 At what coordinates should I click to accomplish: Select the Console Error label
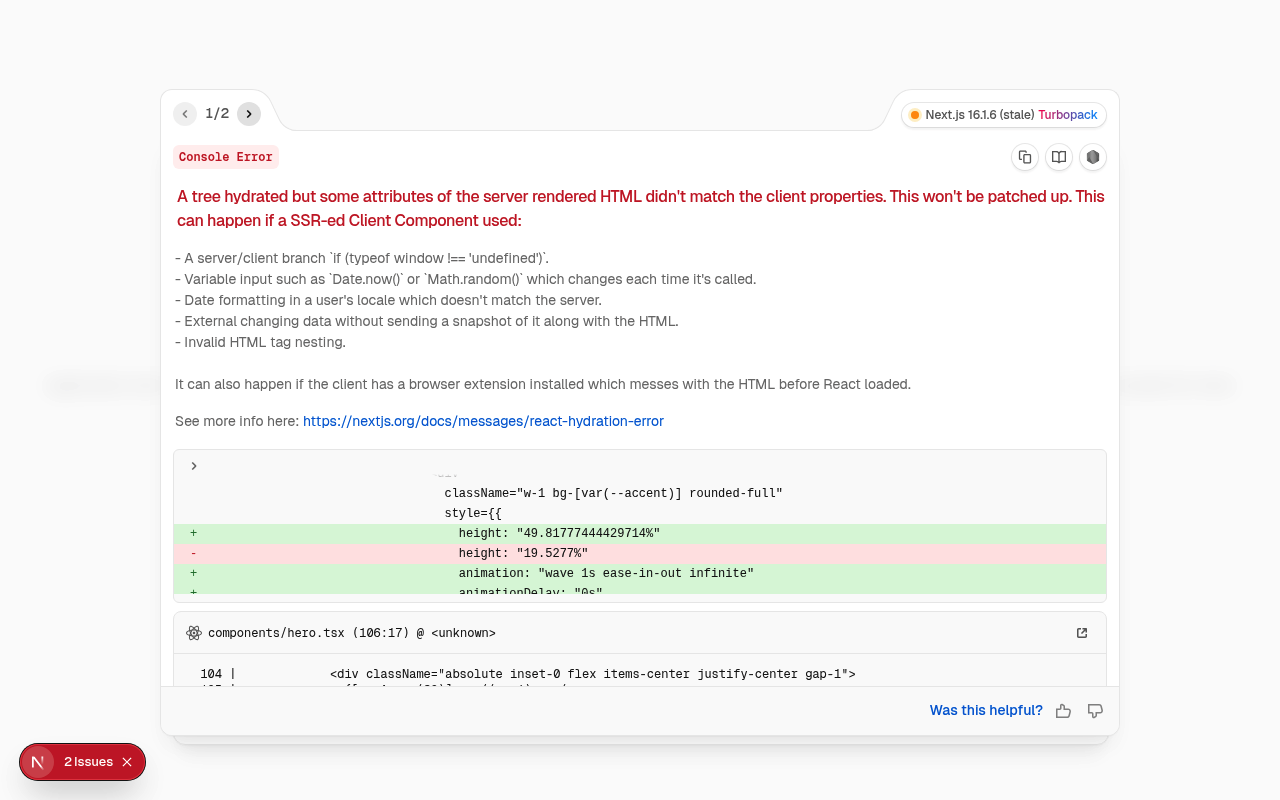pyautogui.click(x=225, y=157)
